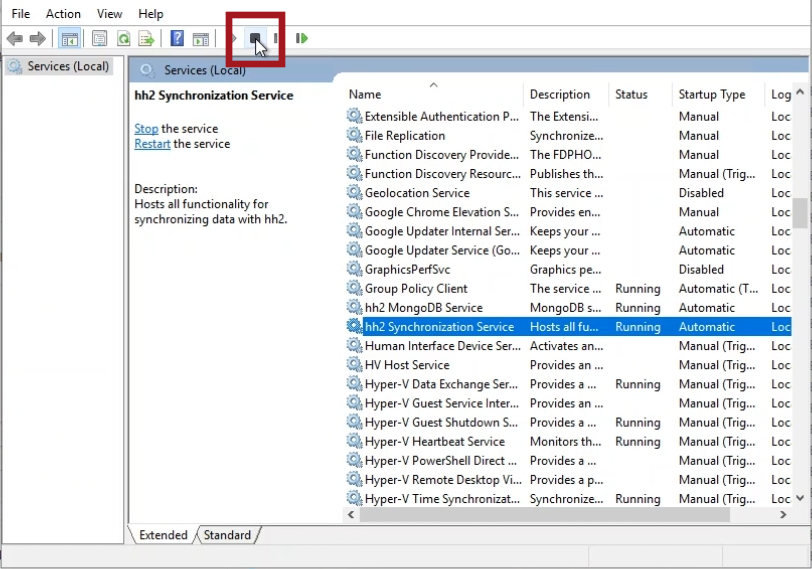Open the Help menu
This screenshot has width=812, height=569.
pos(151,13)
